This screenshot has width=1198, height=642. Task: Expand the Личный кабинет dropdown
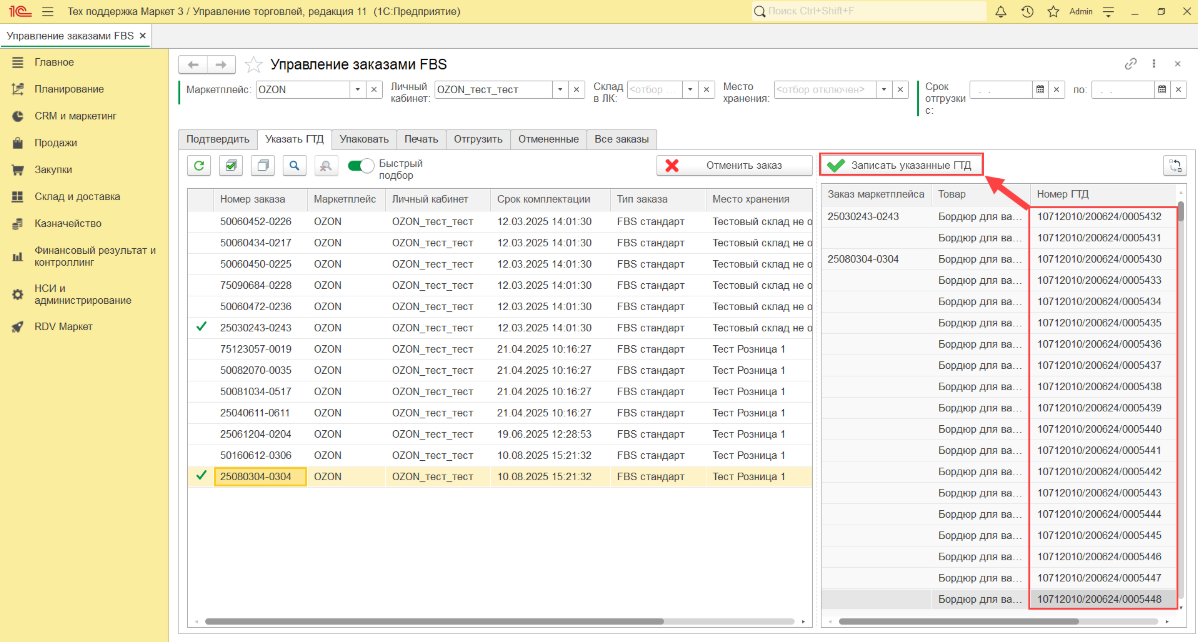[560, 89]
